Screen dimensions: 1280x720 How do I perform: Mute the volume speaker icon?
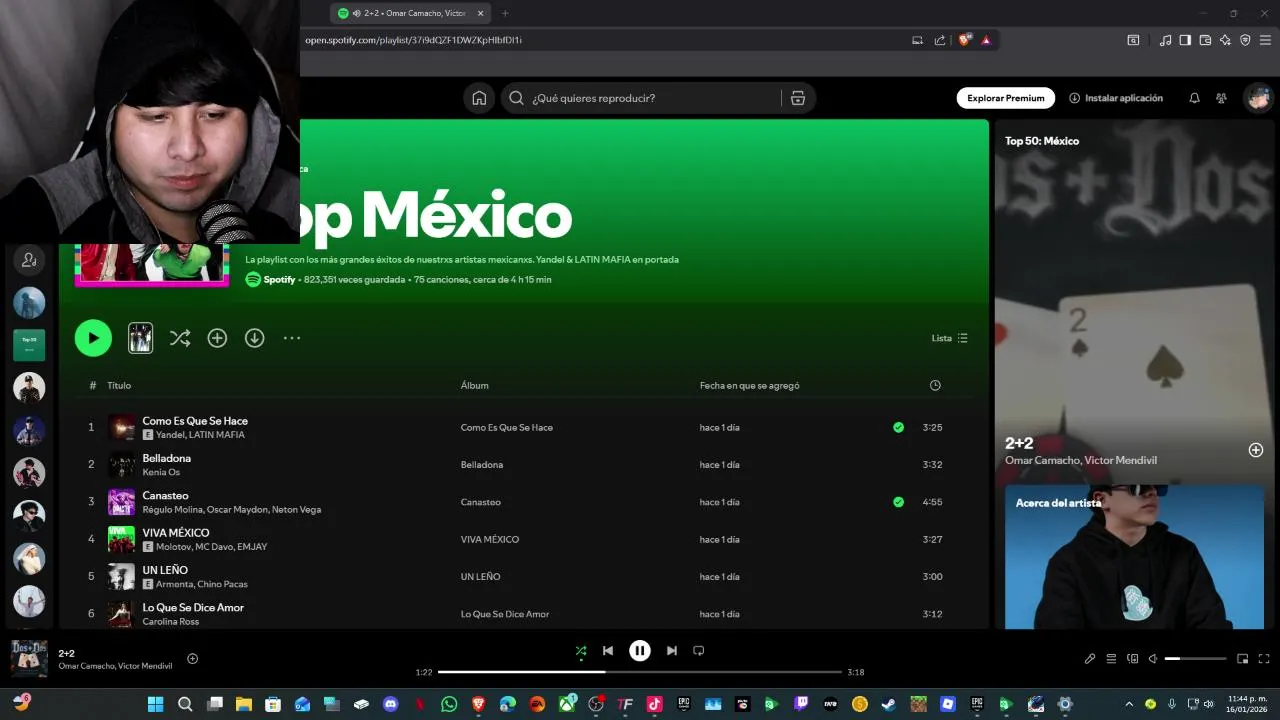1153,659
